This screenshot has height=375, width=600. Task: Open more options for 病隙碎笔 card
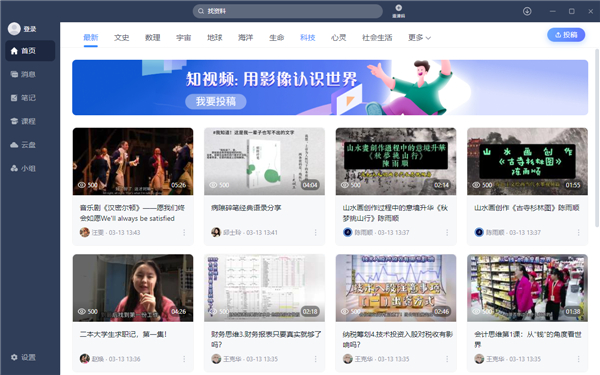[315, 232]
